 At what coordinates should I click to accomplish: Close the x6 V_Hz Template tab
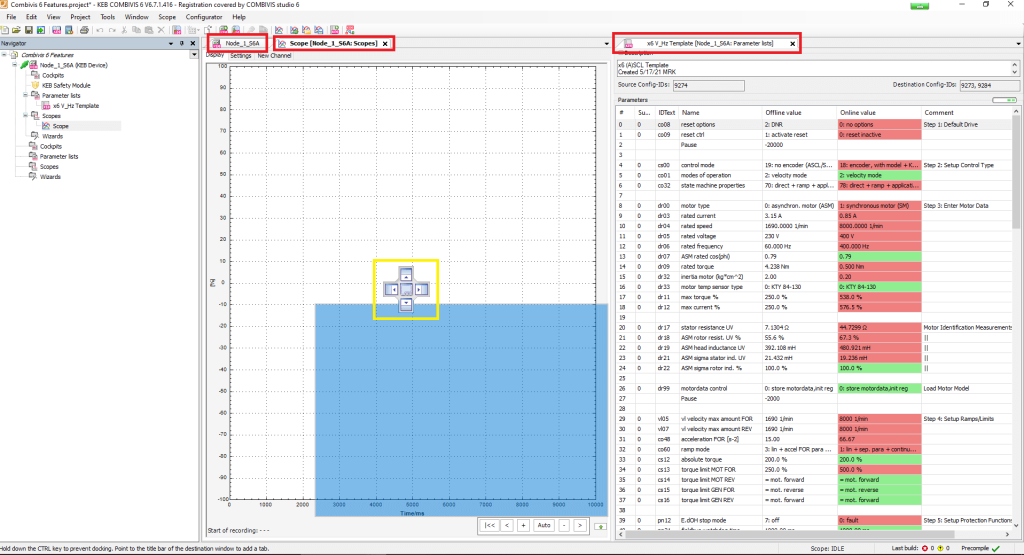coord(793,44)
